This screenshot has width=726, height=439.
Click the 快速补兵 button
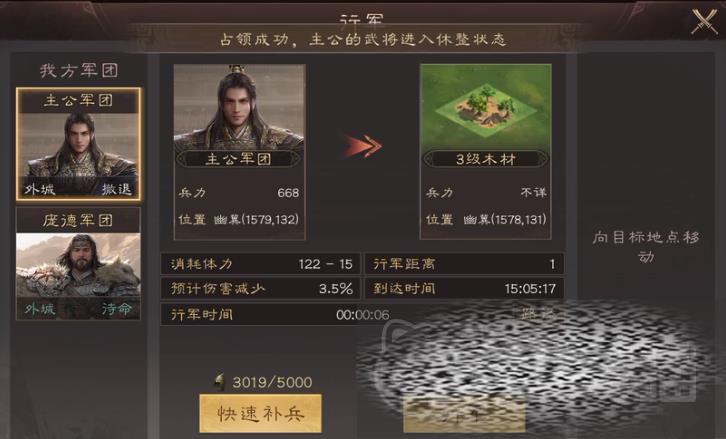pos(260,413)
